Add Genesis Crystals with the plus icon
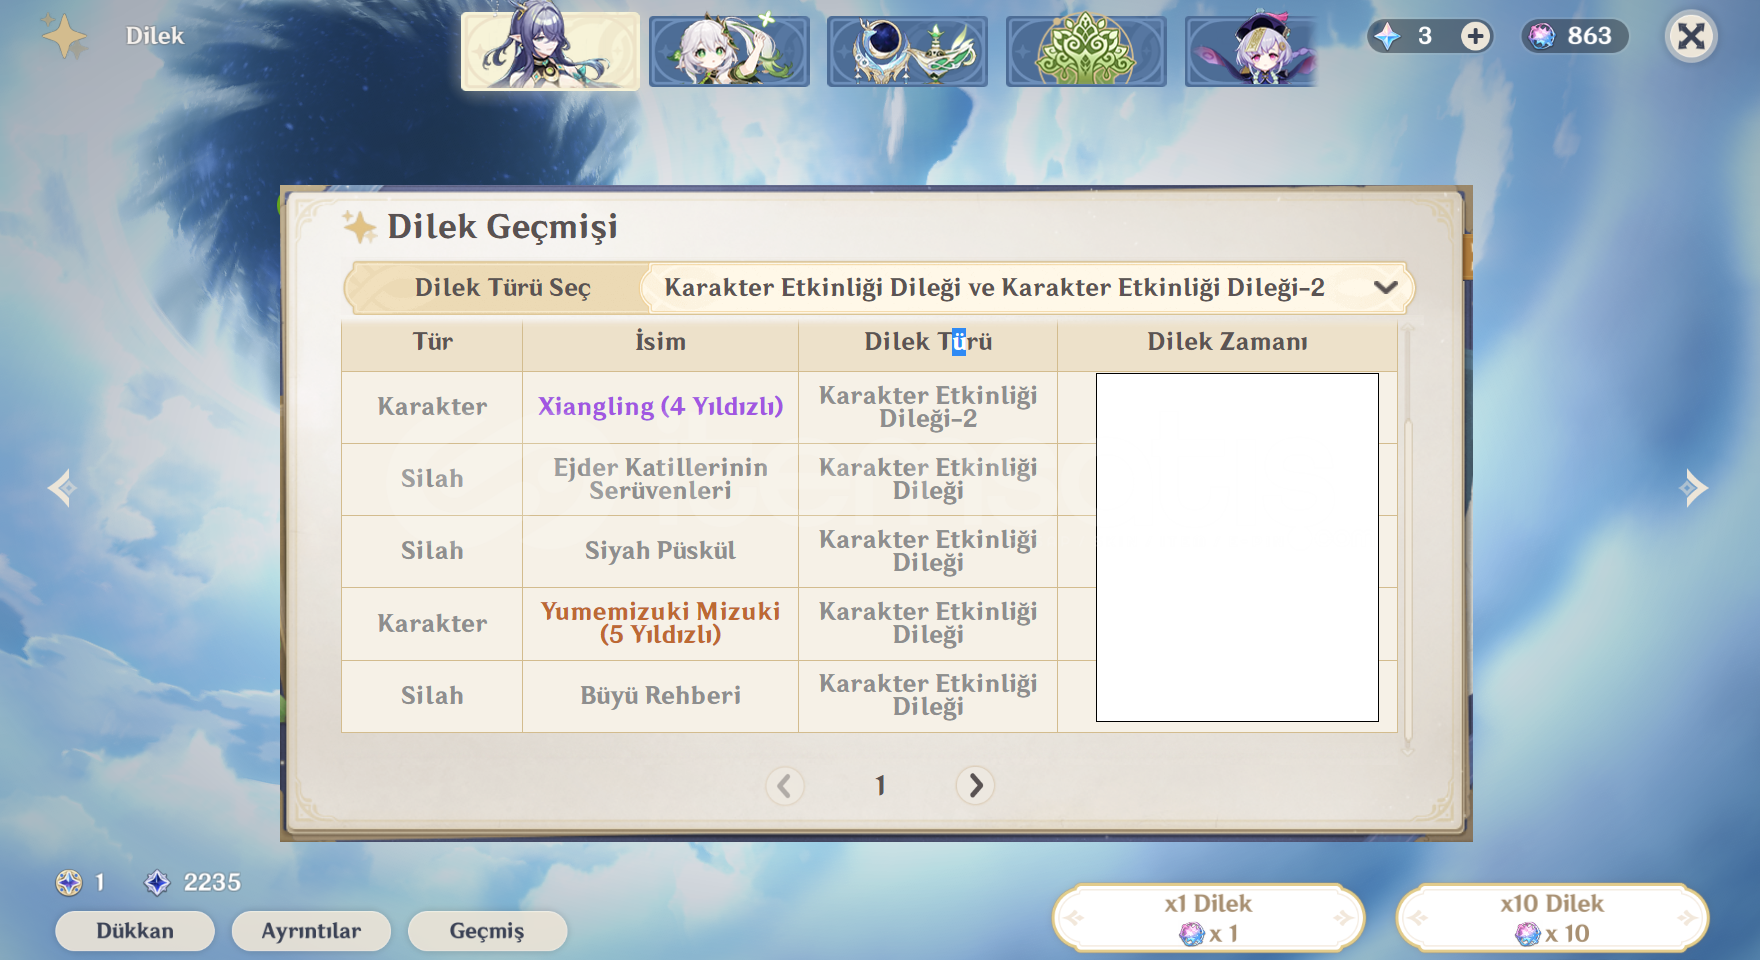This screenshot has width=1760, height=960. click(x=1475, y=36)
